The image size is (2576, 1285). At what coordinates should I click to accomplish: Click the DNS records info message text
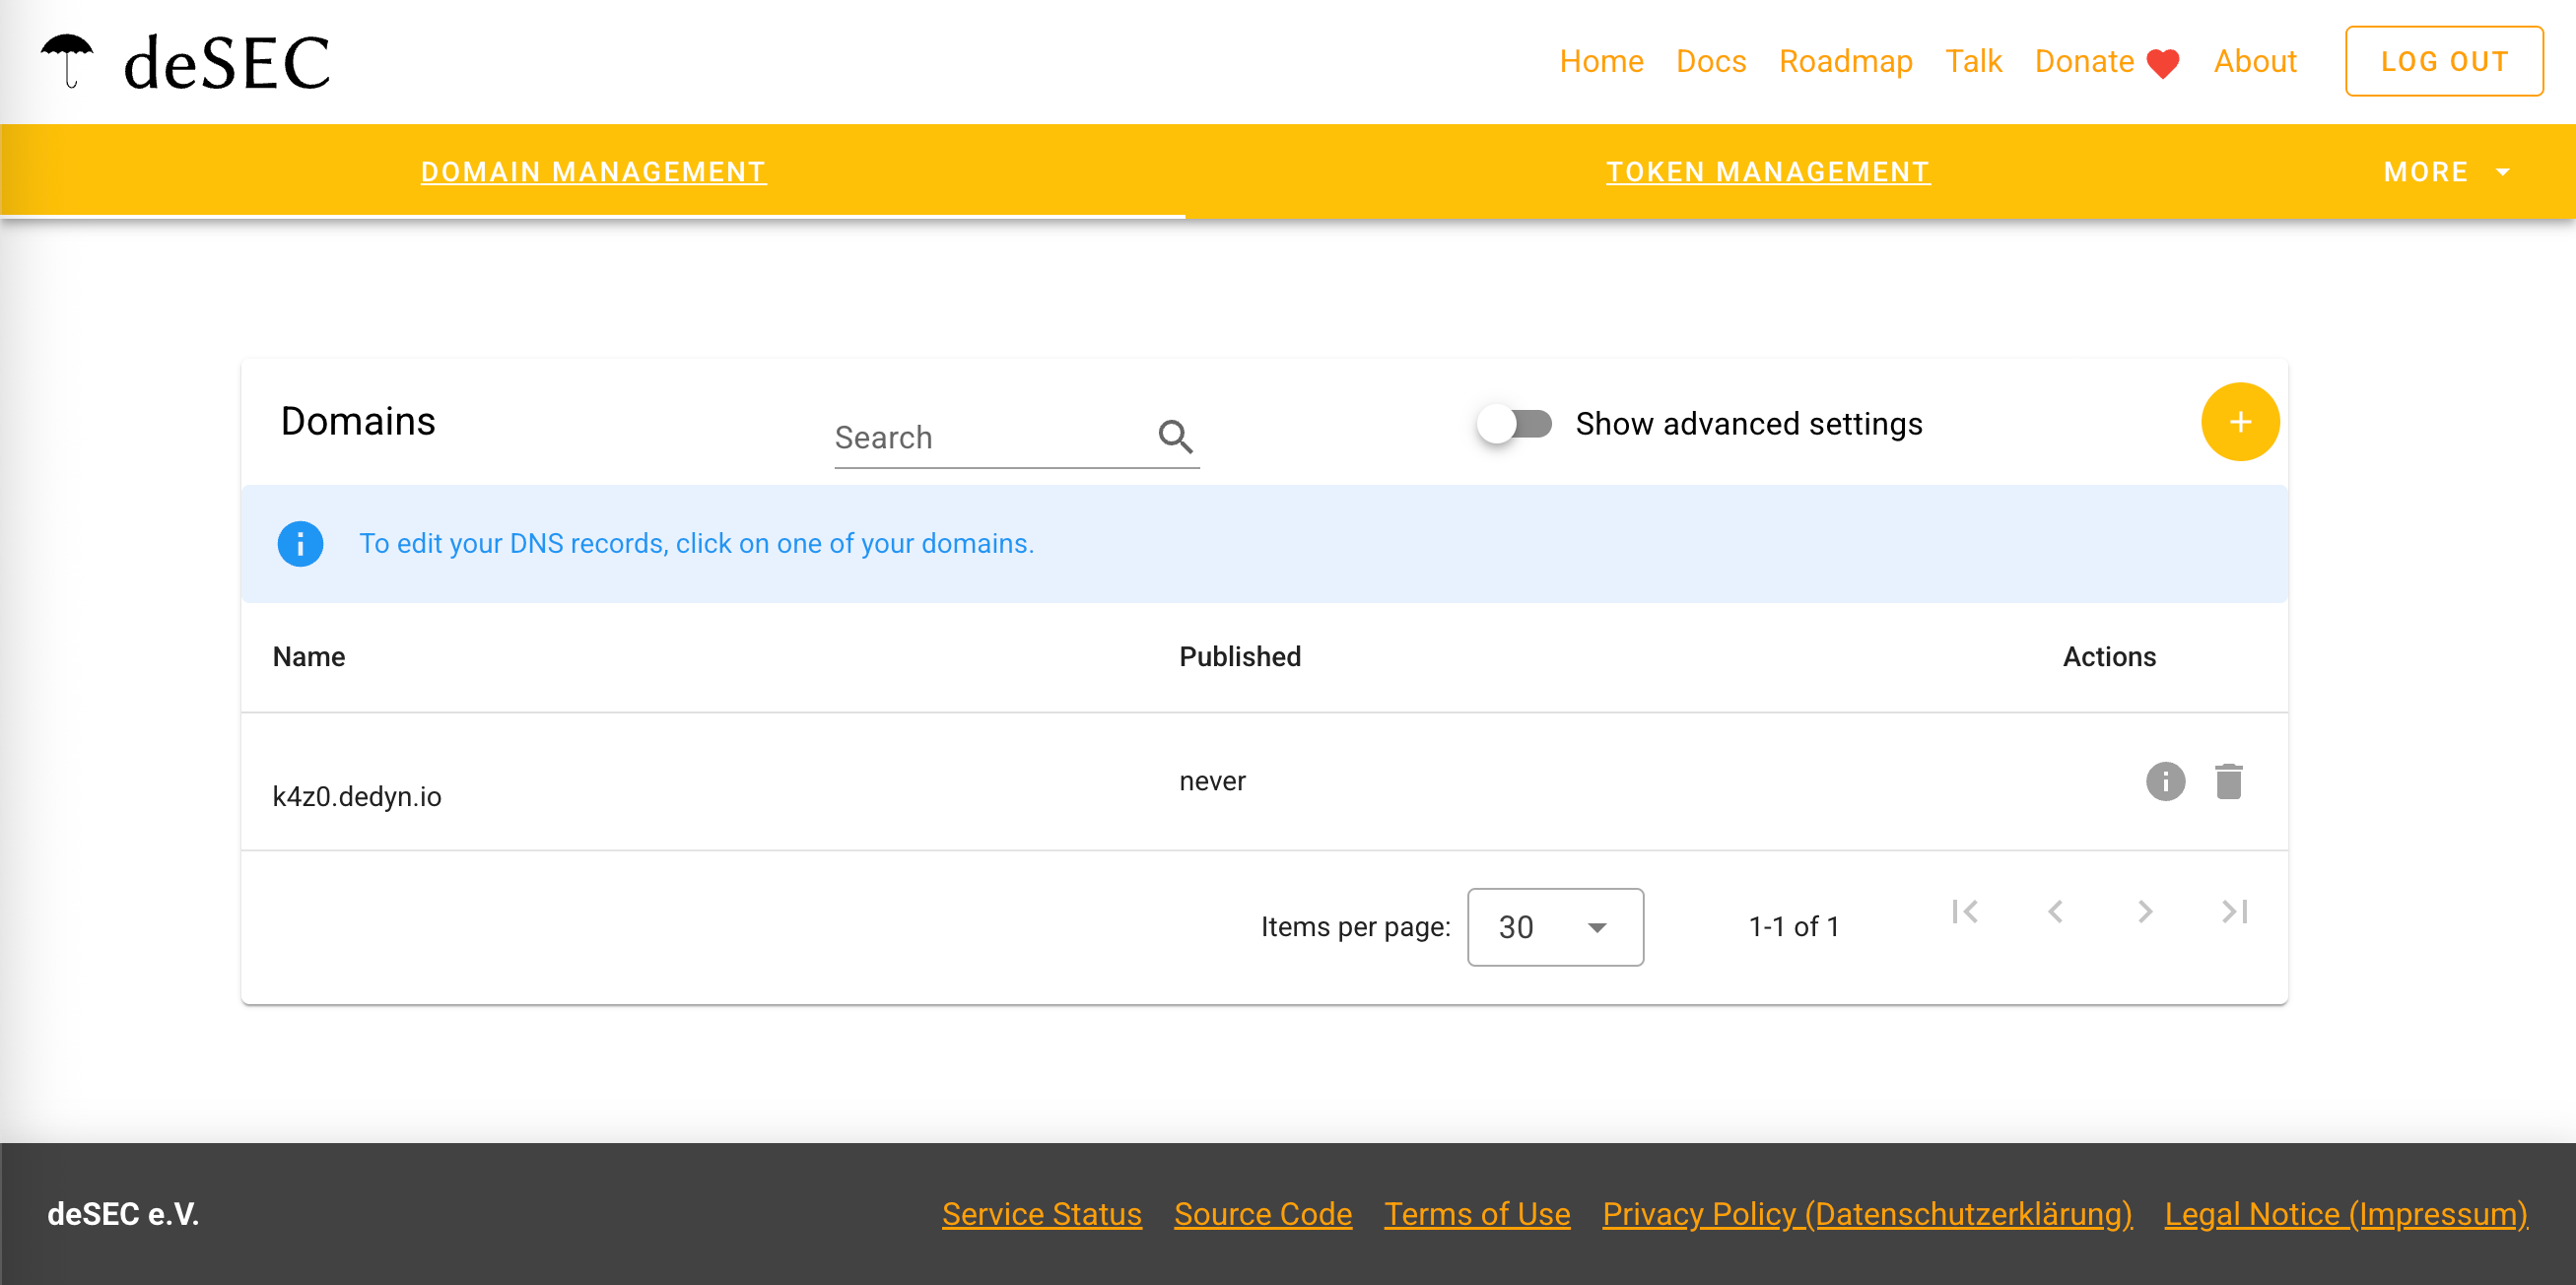pos(696,544)
